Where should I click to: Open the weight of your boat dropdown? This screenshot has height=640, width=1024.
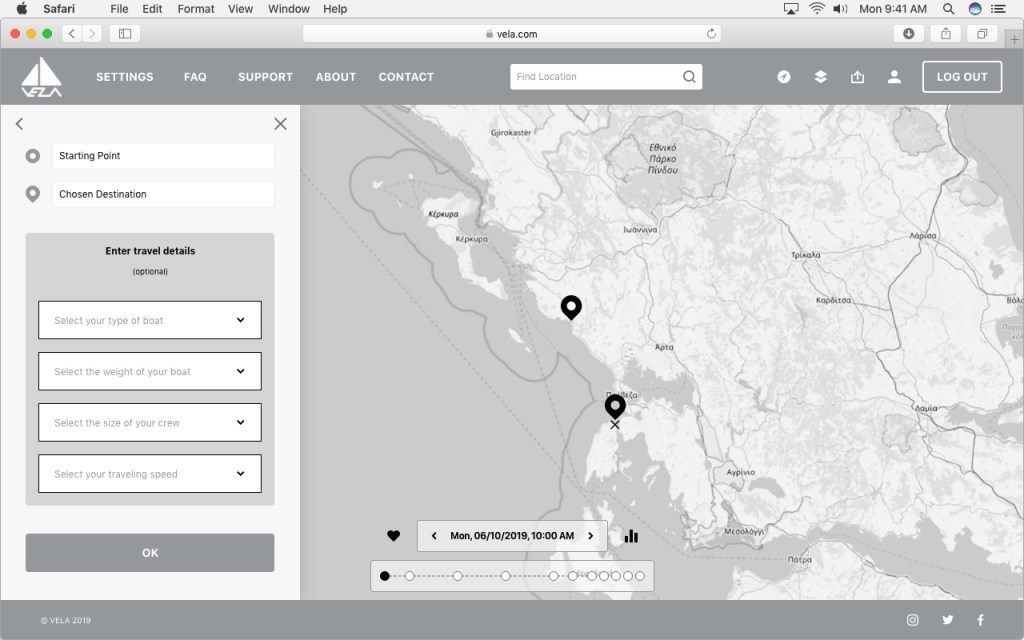tap(150, 371)
